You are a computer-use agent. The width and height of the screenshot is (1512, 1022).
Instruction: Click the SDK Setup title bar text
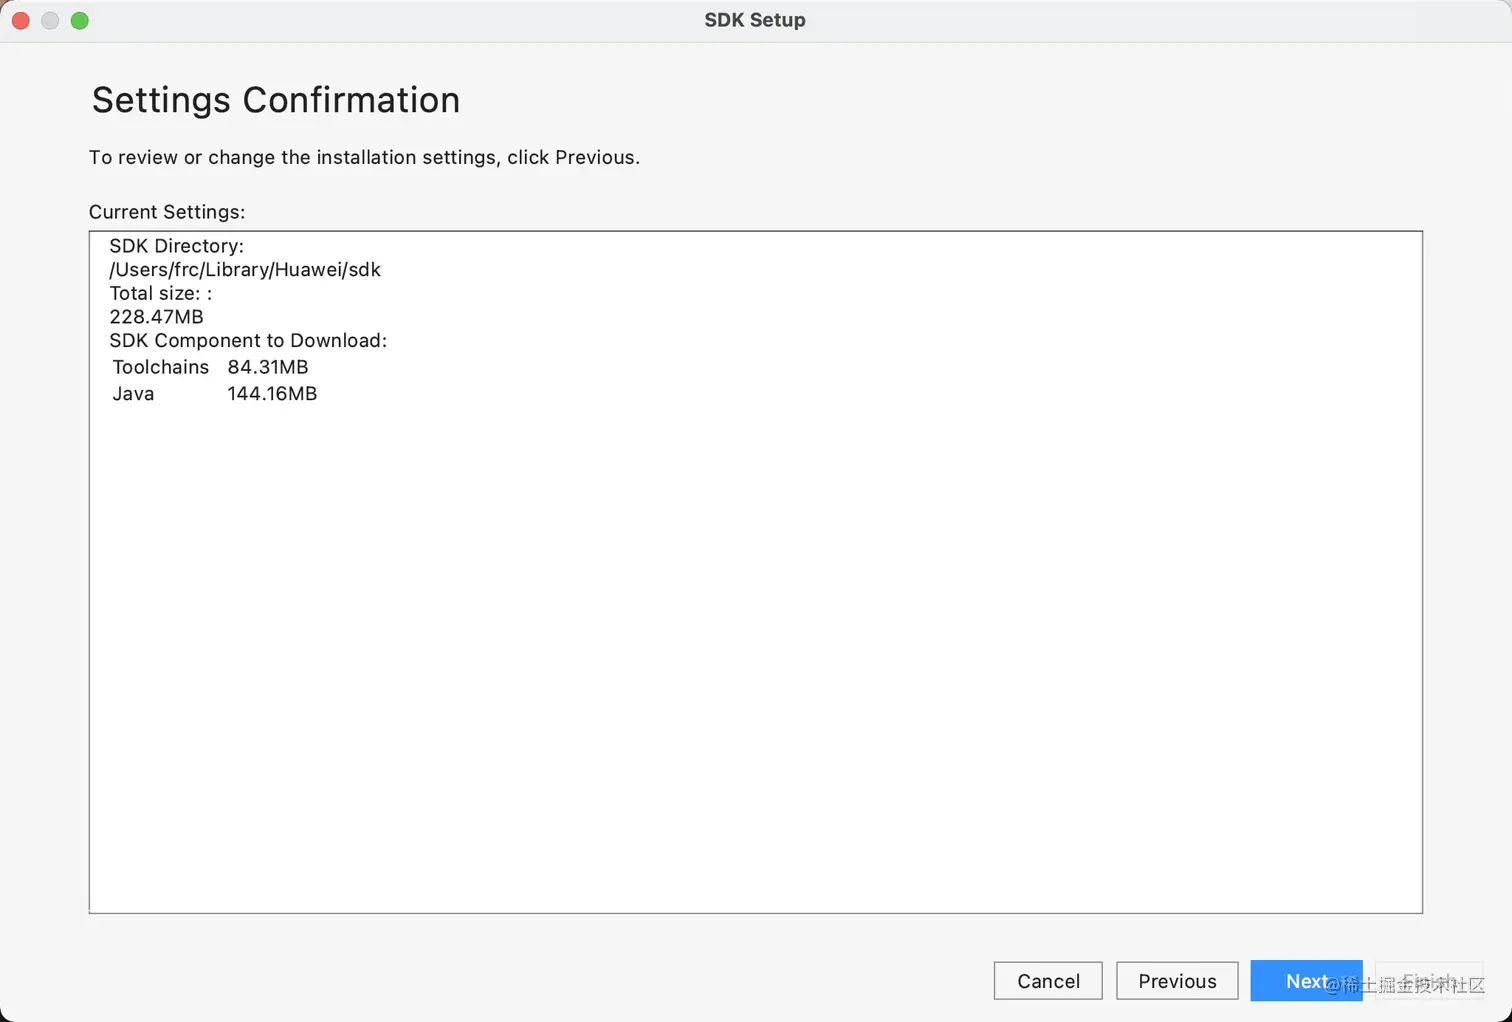tap(755, 20)
